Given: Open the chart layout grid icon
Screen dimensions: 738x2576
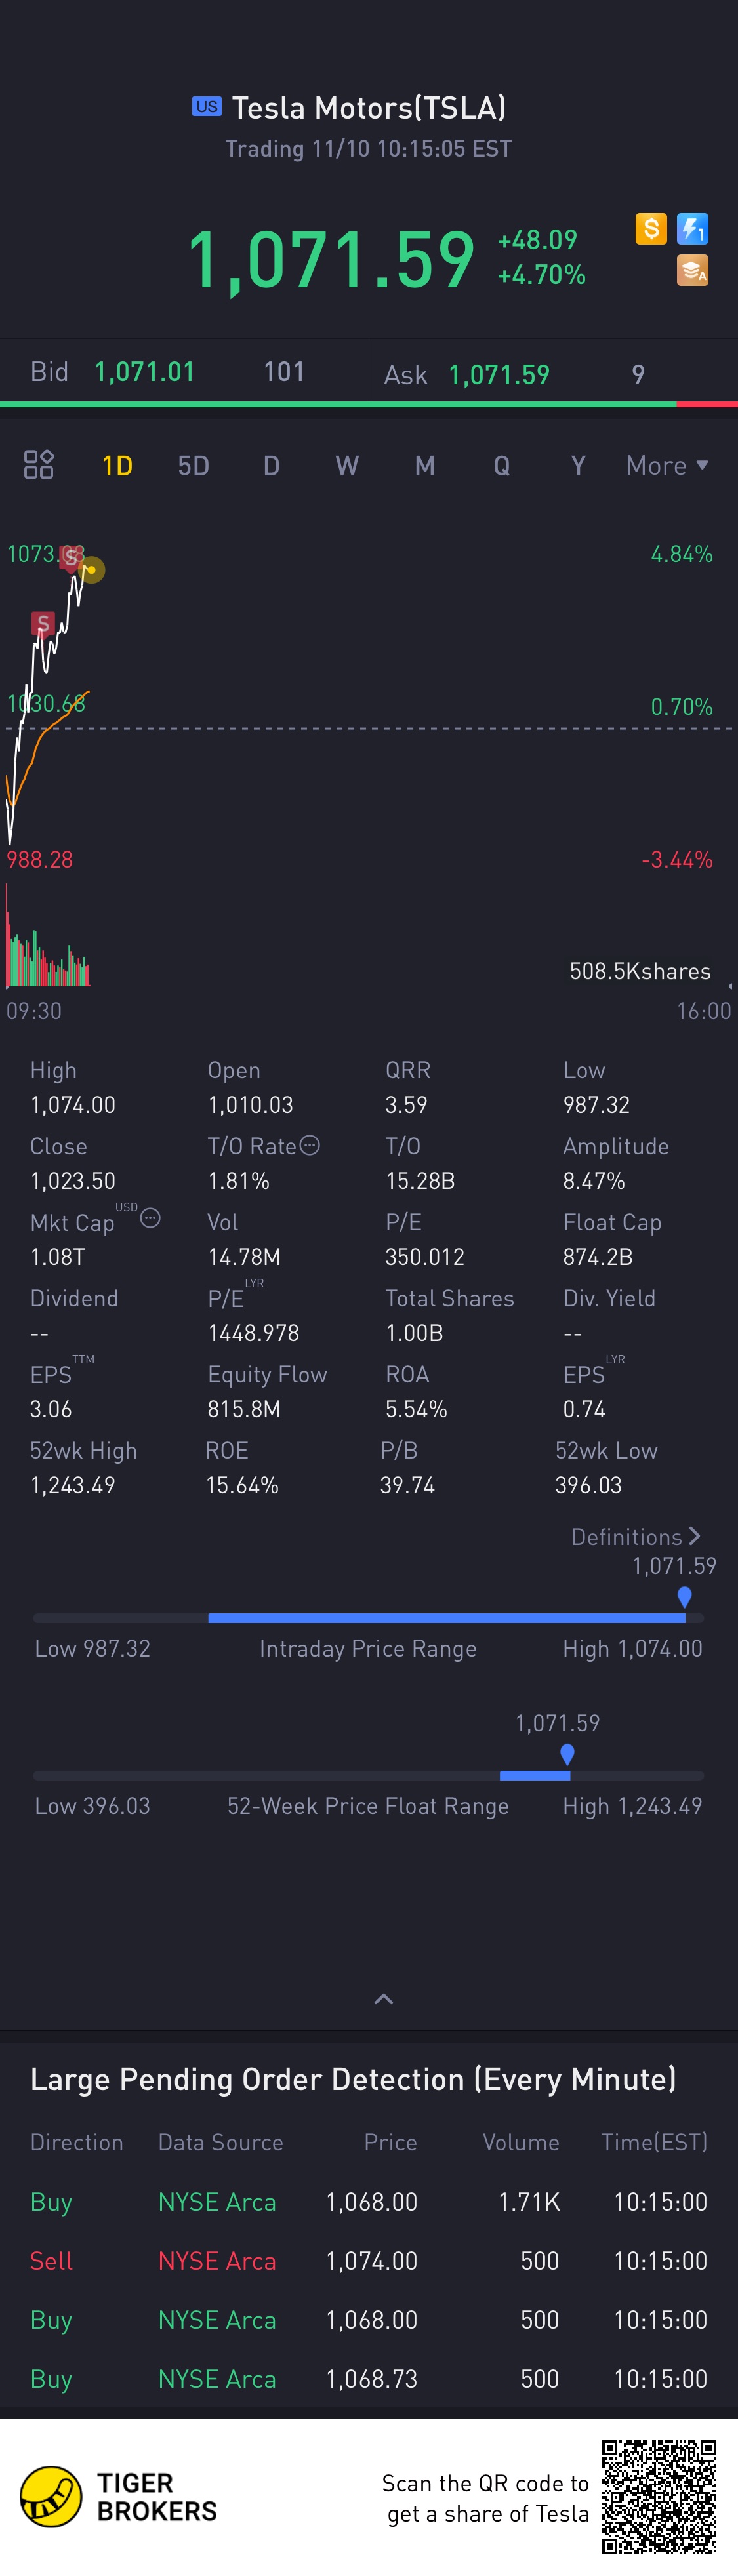Looking at the screenshot, I should (x=38, y=465).
